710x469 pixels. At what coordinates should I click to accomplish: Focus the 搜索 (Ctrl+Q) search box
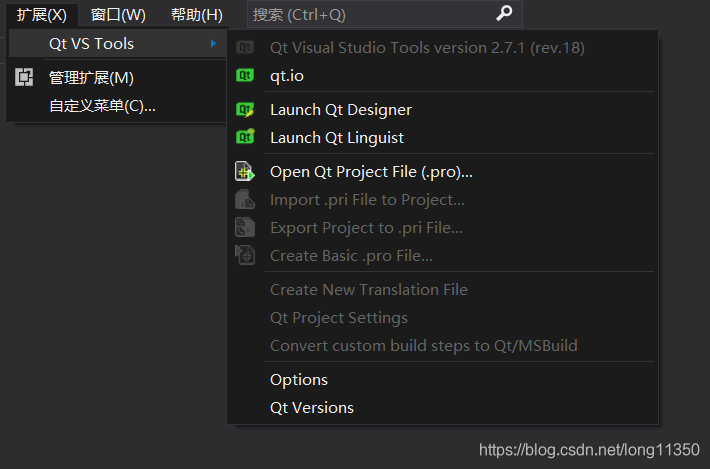click(385, 14)
